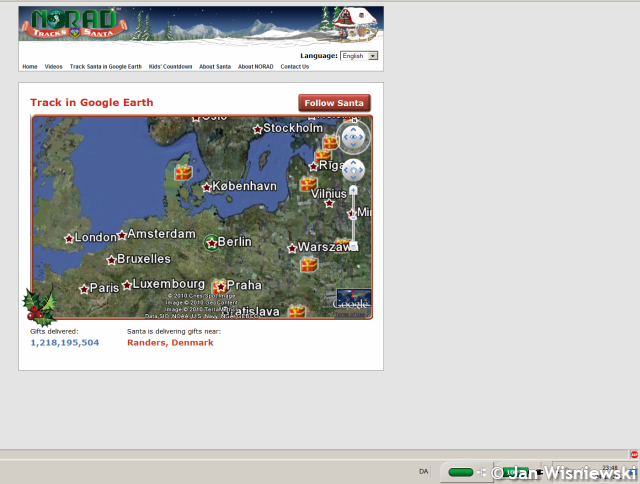Click the move-up arrow on hand control

353,162
